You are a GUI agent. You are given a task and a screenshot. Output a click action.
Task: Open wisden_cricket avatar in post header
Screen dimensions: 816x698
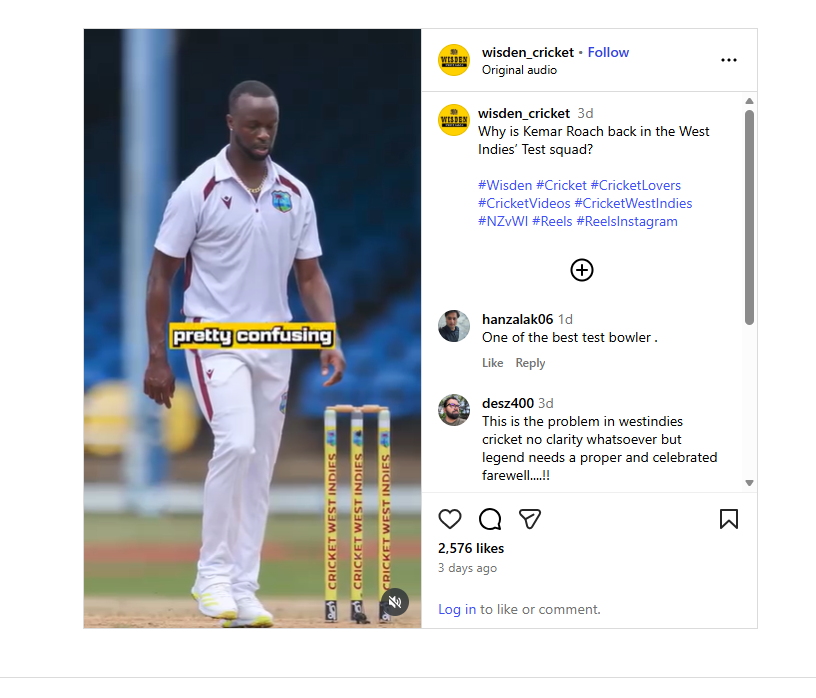[x=454, y=60]
